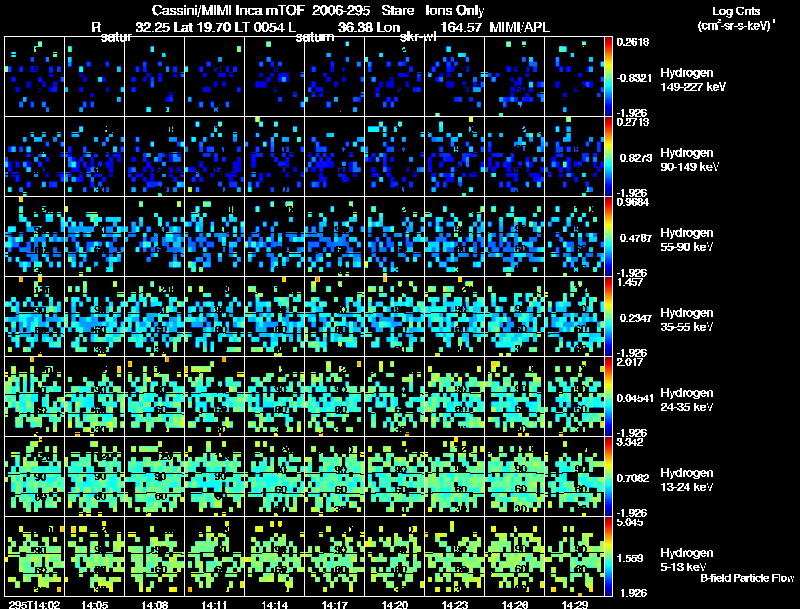The height and width of the screenshot is (609, 800).
Task: Click the color scale bar for Hydrogen 35-55 keV
Action: [x=608, y=317]
